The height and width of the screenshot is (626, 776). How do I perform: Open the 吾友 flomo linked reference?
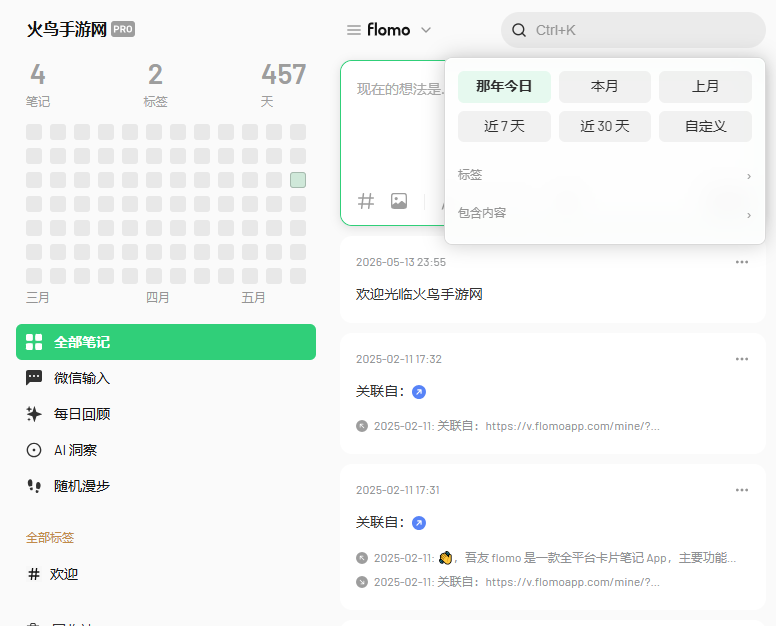pyautogui.click(x=546, y=558)
